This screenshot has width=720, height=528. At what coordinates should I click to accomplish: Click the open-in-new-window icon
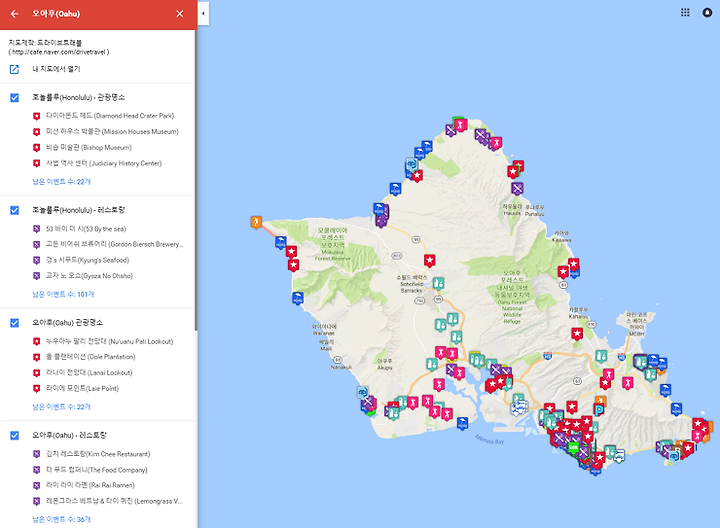coord(14,69)
